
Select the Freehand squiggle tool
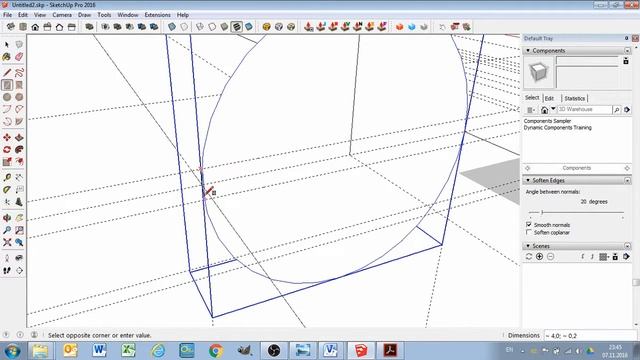19,73
